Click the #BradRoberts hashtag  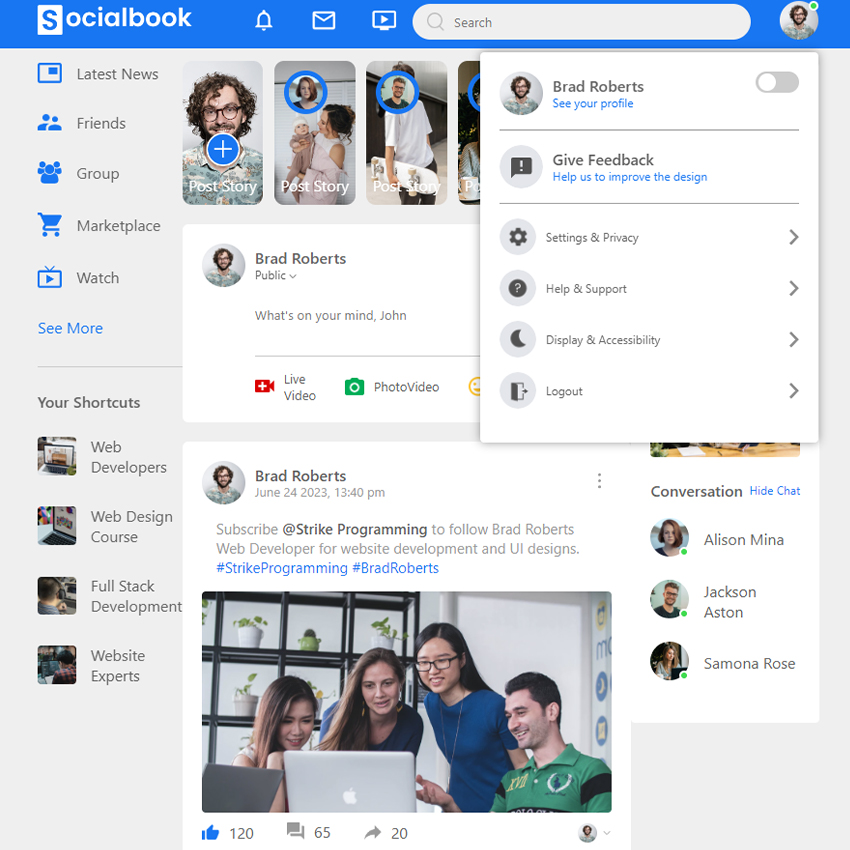pyautogui.click(x=395, y=568)
